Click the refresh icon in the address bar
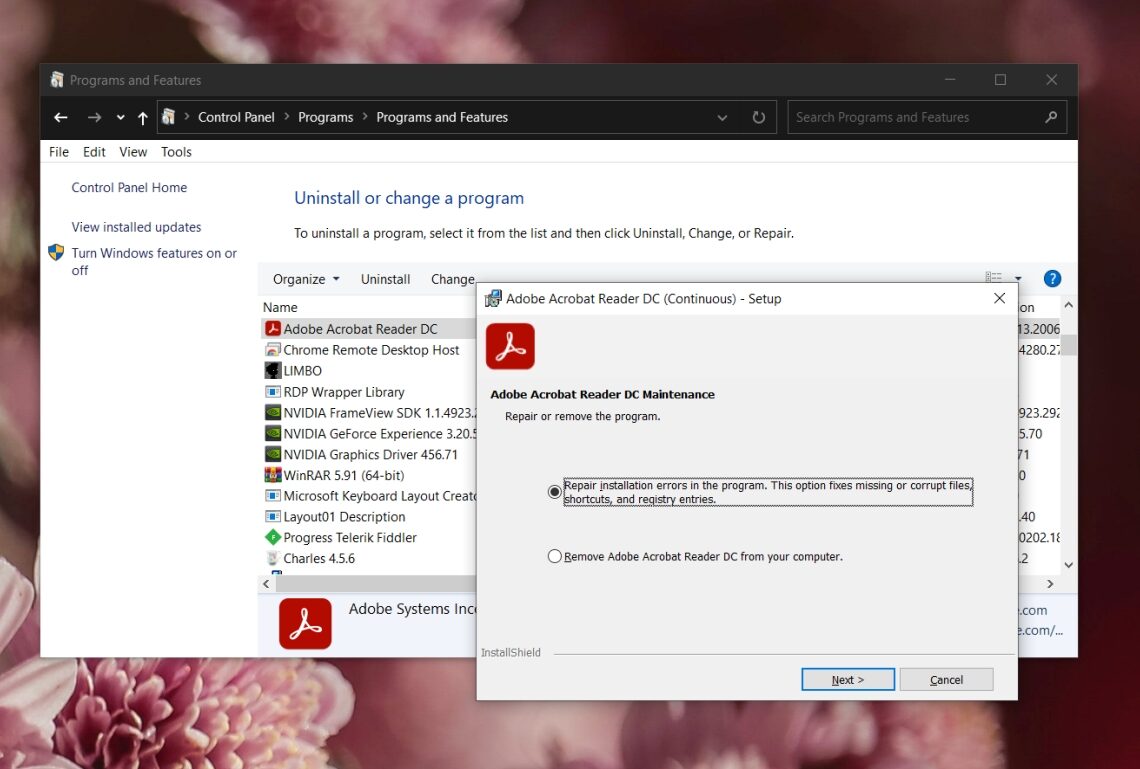This screenshot has width=1140, height=769. click(758, 117)
